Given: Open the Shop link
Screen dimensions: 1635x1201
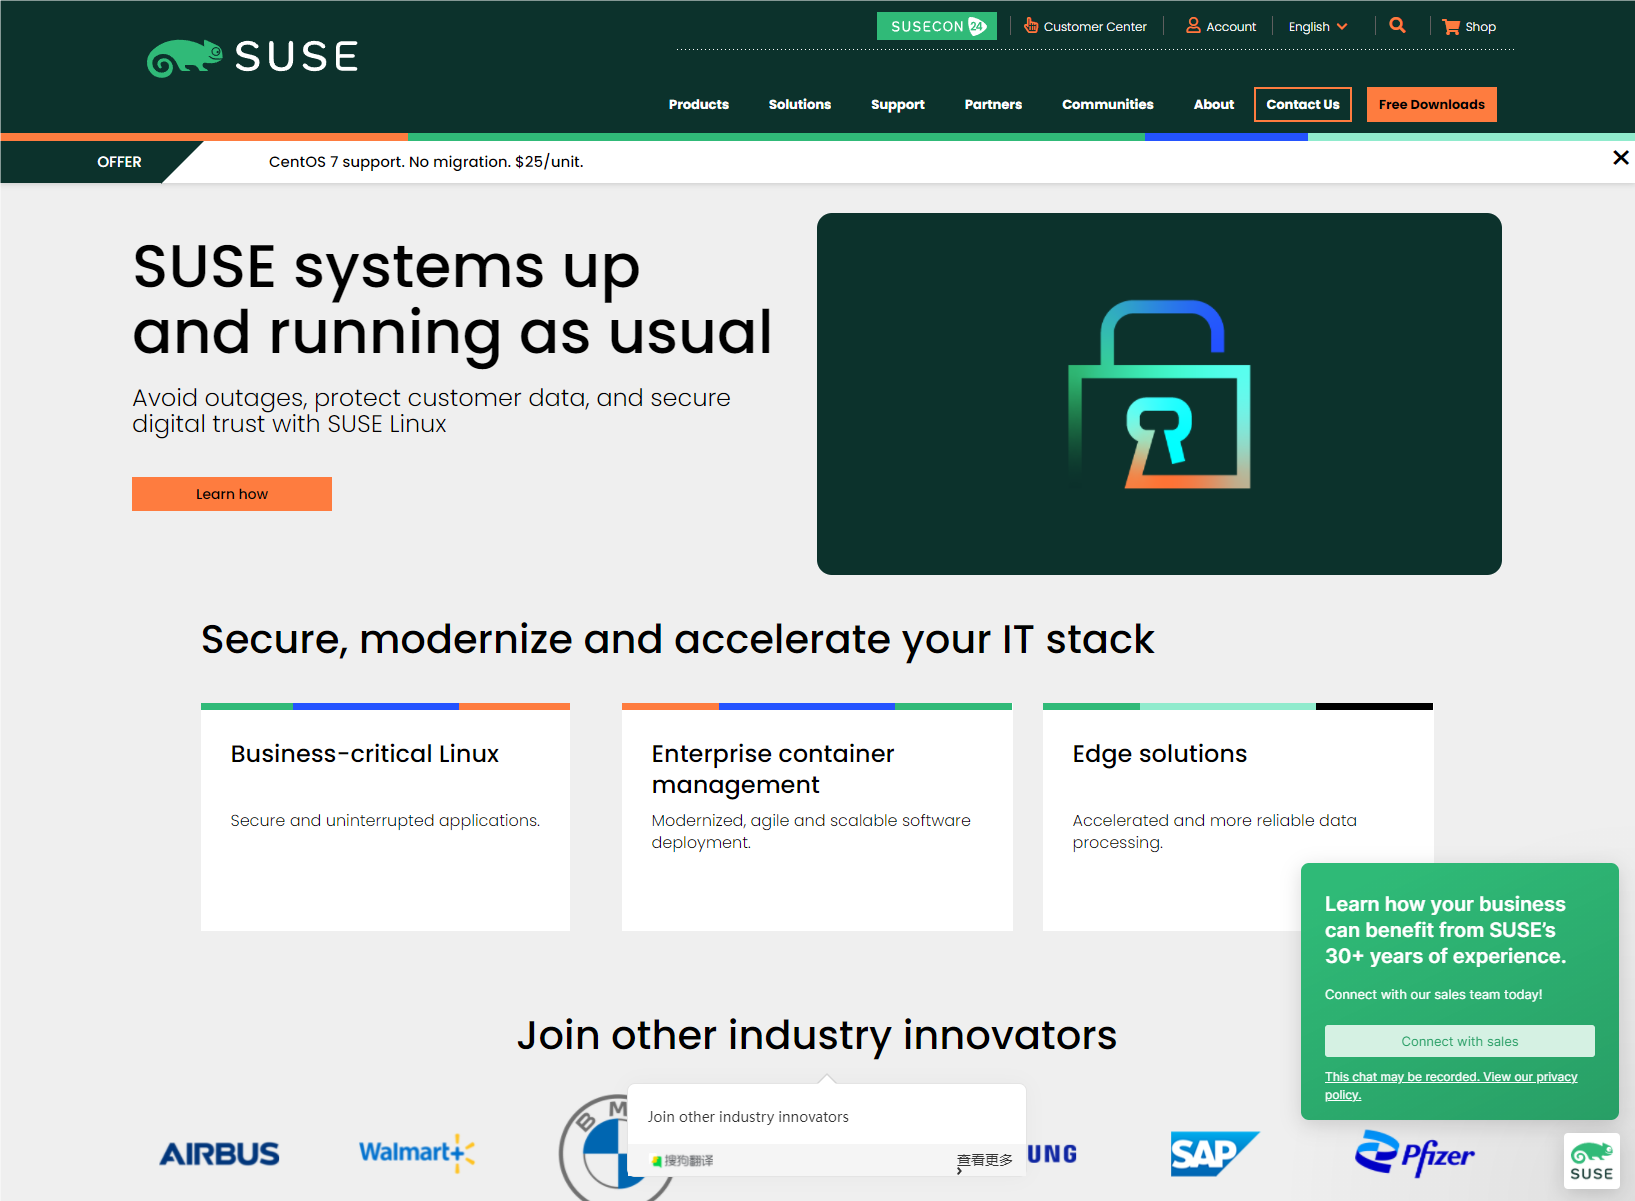Looking at the screenshot, I should [x=1480, y=27].
